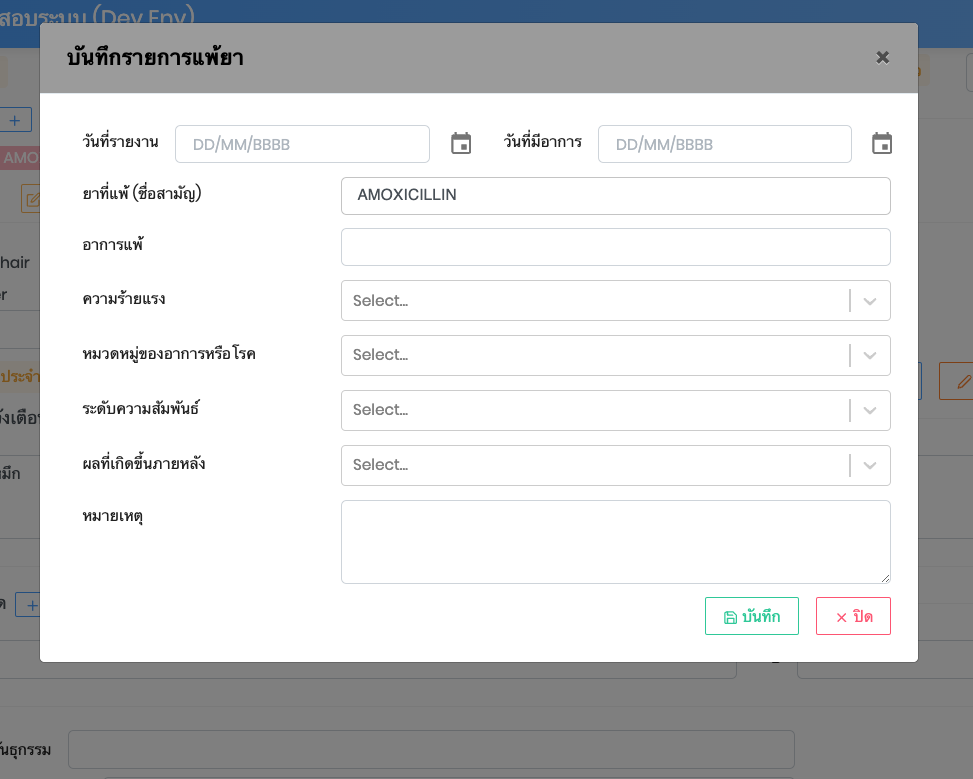Open the ระดับความสัมพันธ์ dropdown
This screenshot has width=973, height=779.
pos(615,410)
